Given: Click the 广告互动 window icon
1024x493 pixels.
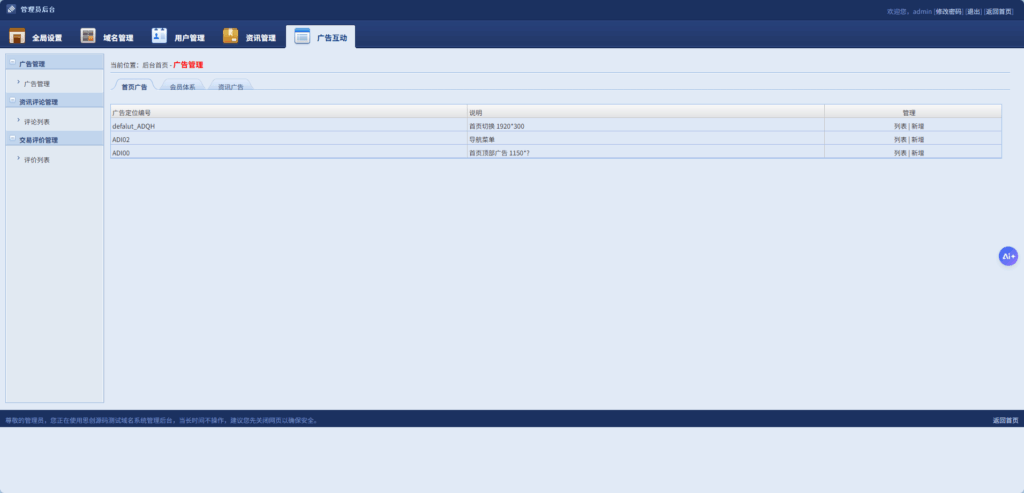Looking at the screenshot, I should click(x=302, y=36).
